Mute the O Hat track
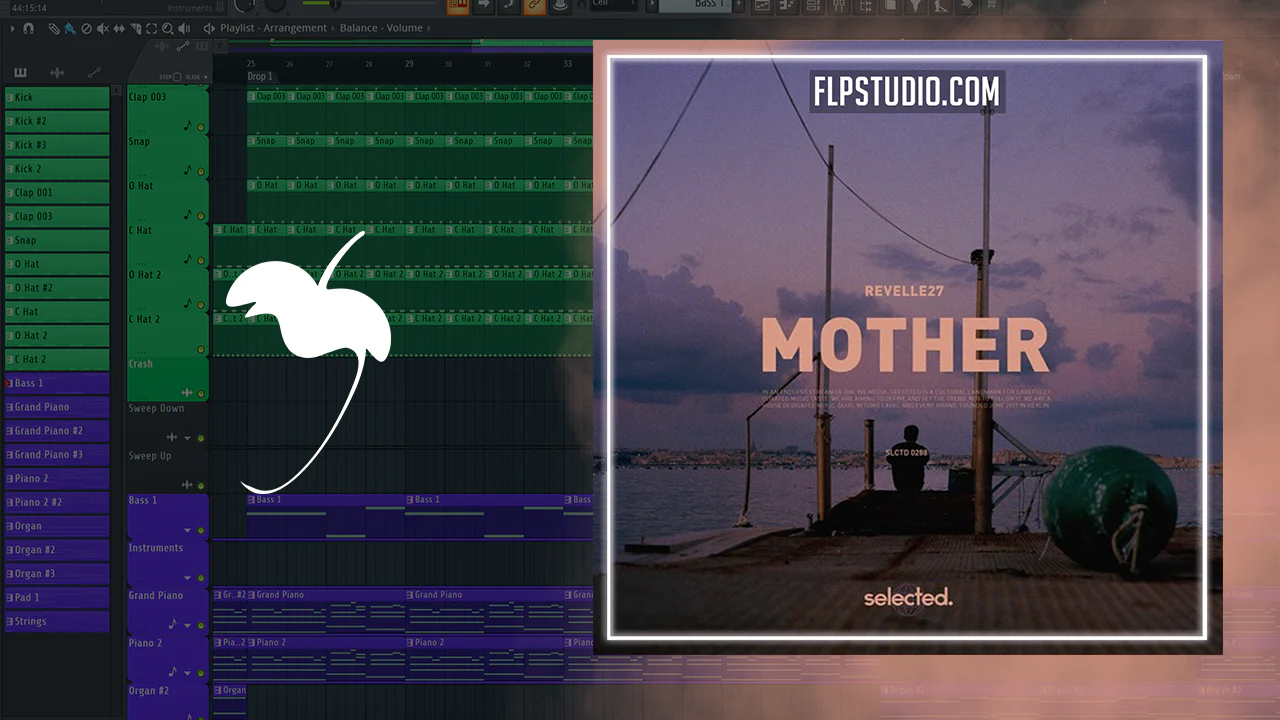Viewport: 1280px width, 720px height. click(201, 216)
